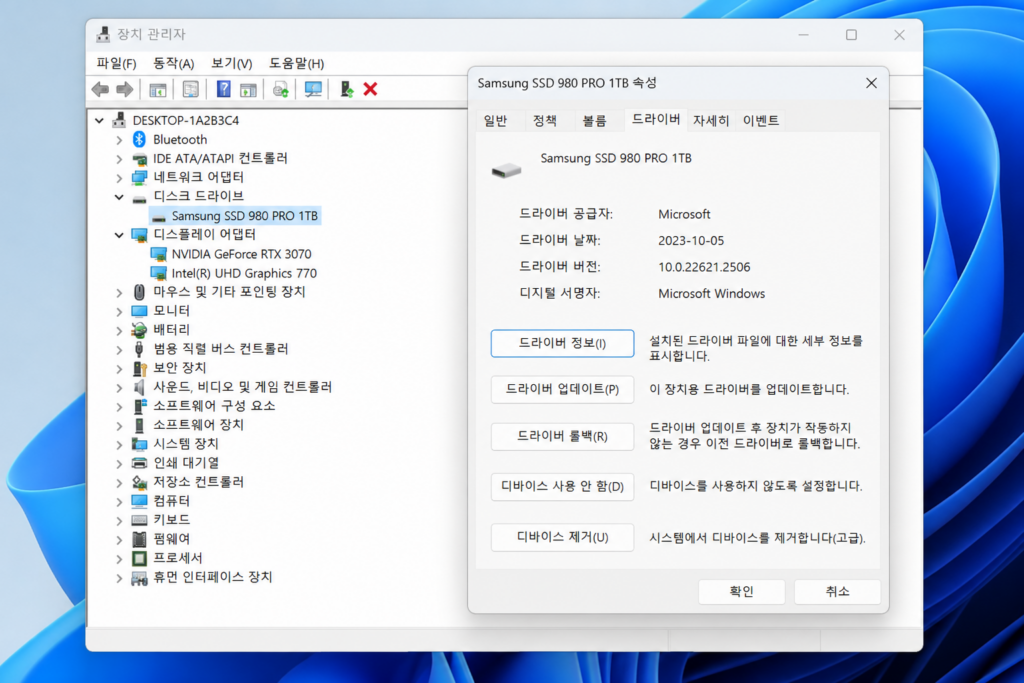Expand the 시스템 장치 category
Viewport: 1024px width, 683px height.
119,445
